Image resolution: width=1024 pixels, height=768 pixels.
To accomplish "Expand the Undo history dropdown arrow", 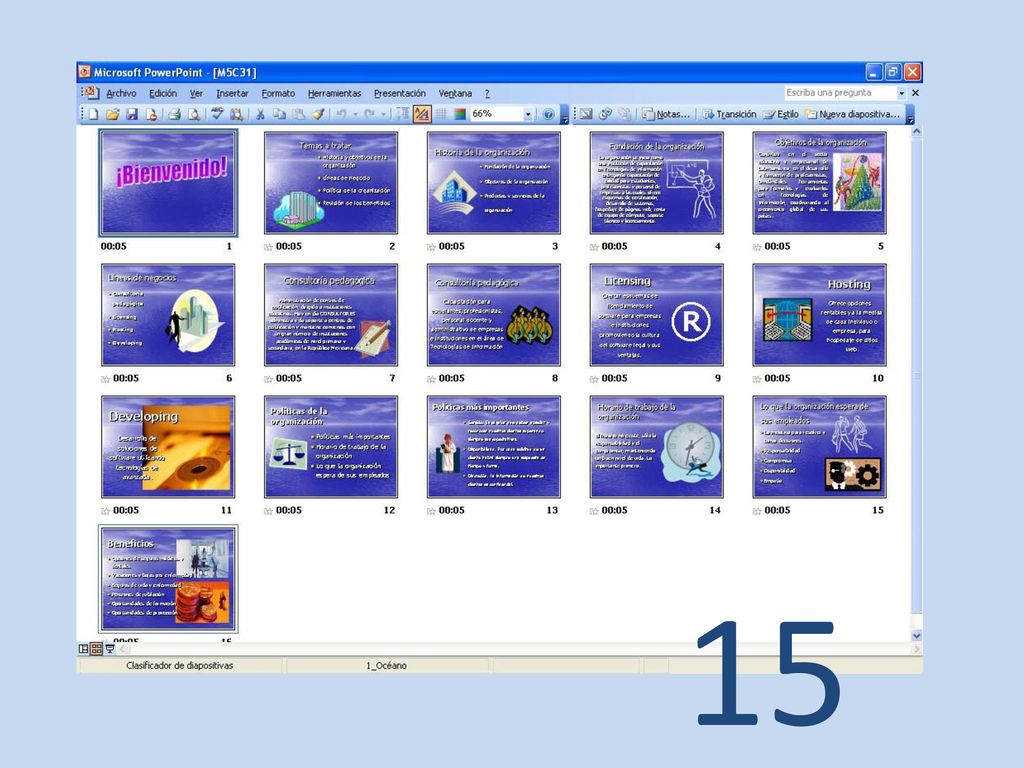I will (x=355, y=114).
